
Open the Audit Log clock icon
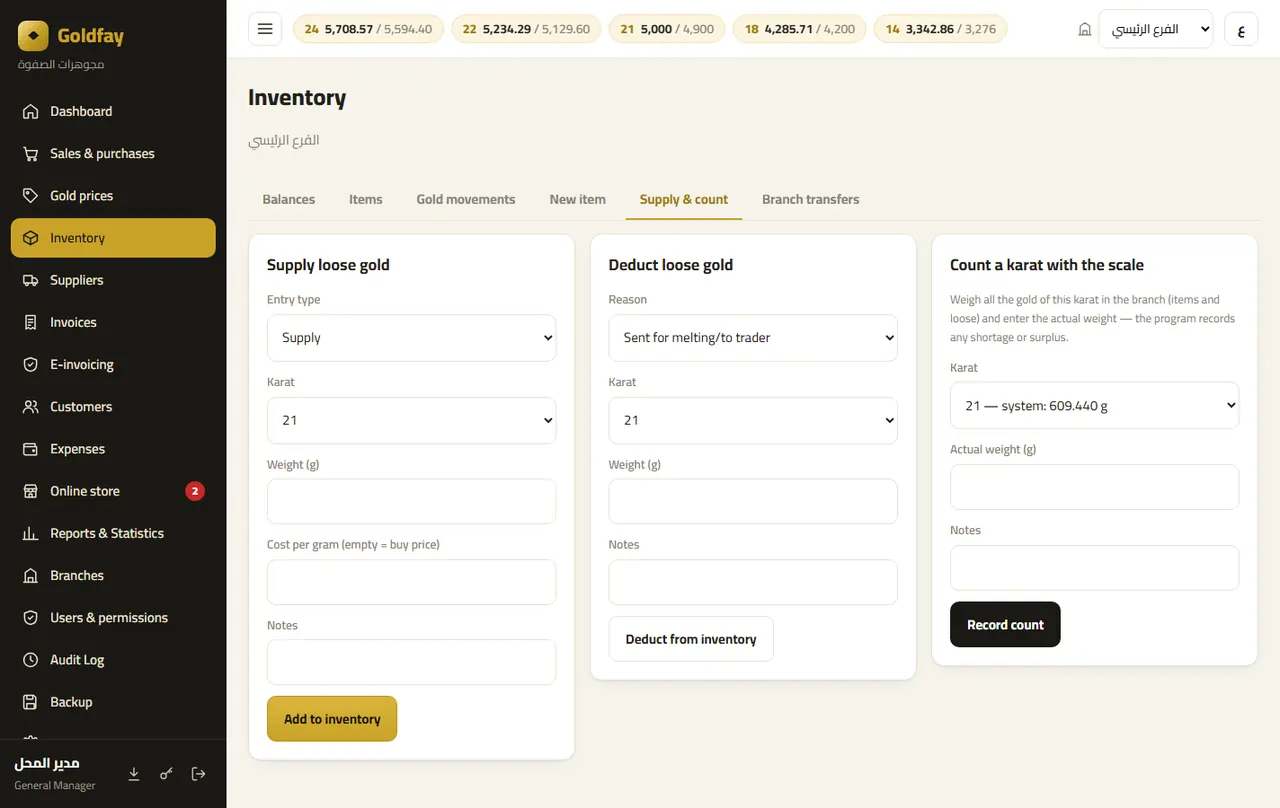pyautogui.click(x=31, y=660)
